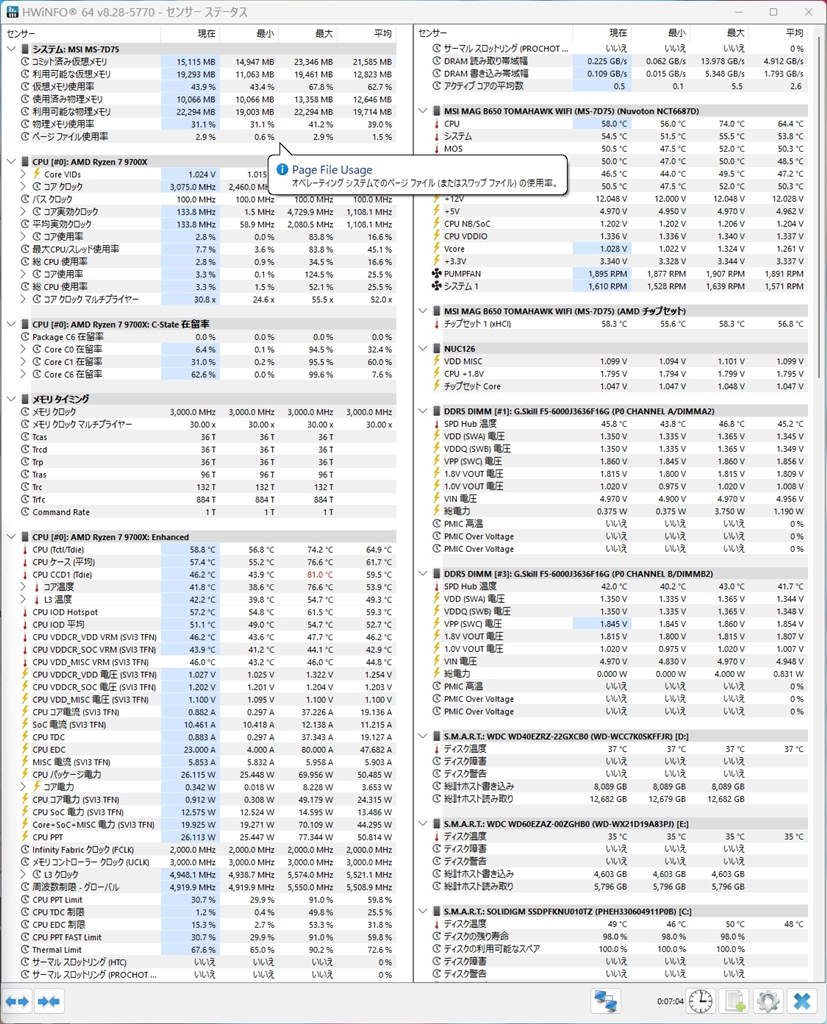Select the DRAM 読み取り帯域幅 row

tap(618, 61)
